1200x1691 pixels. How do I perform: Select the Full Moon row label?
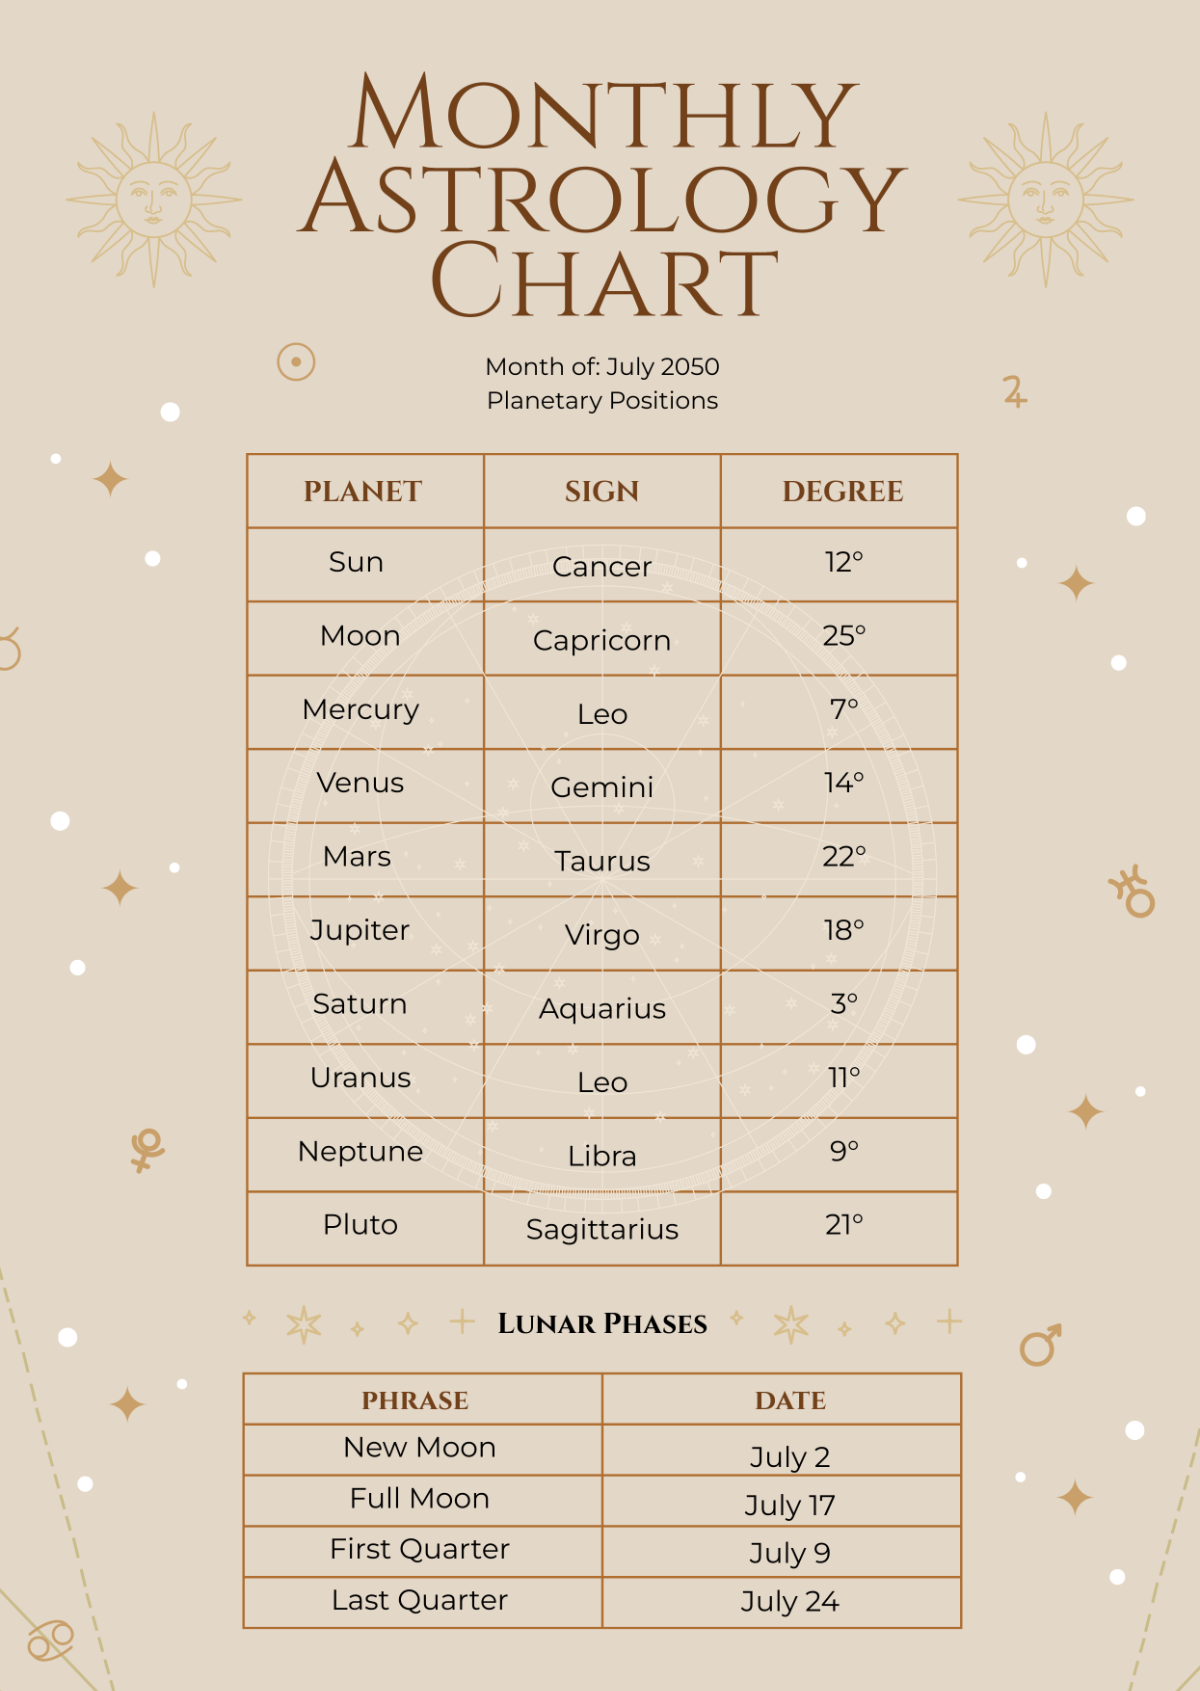point(420,1498)
